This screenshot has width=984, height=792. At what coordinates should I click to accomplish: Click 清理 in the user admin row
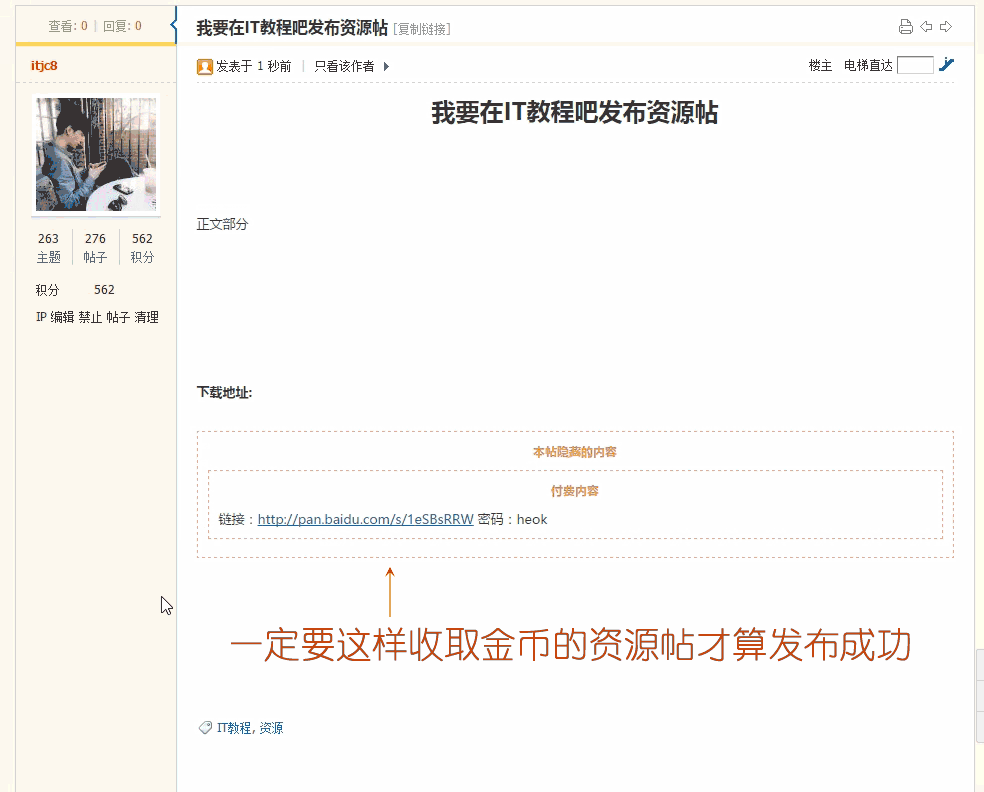[147, 317]
